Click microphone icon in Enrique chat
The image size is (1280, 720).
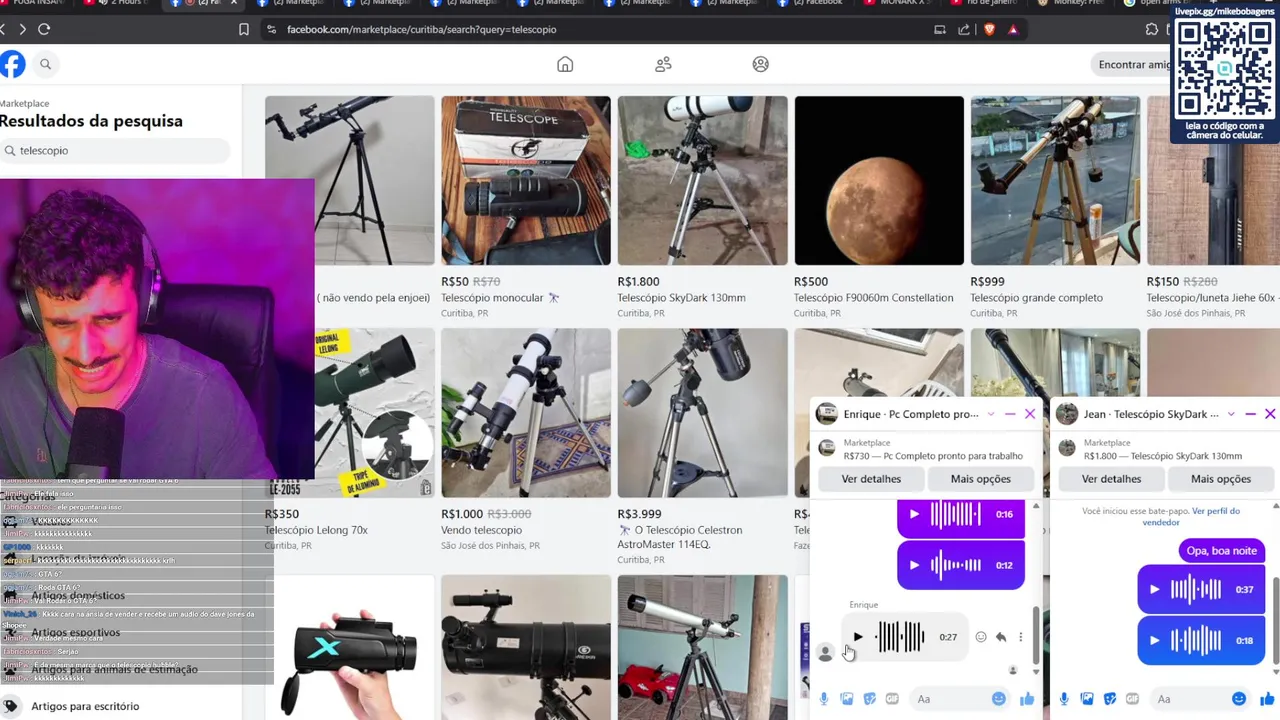[x=824, y=699]
